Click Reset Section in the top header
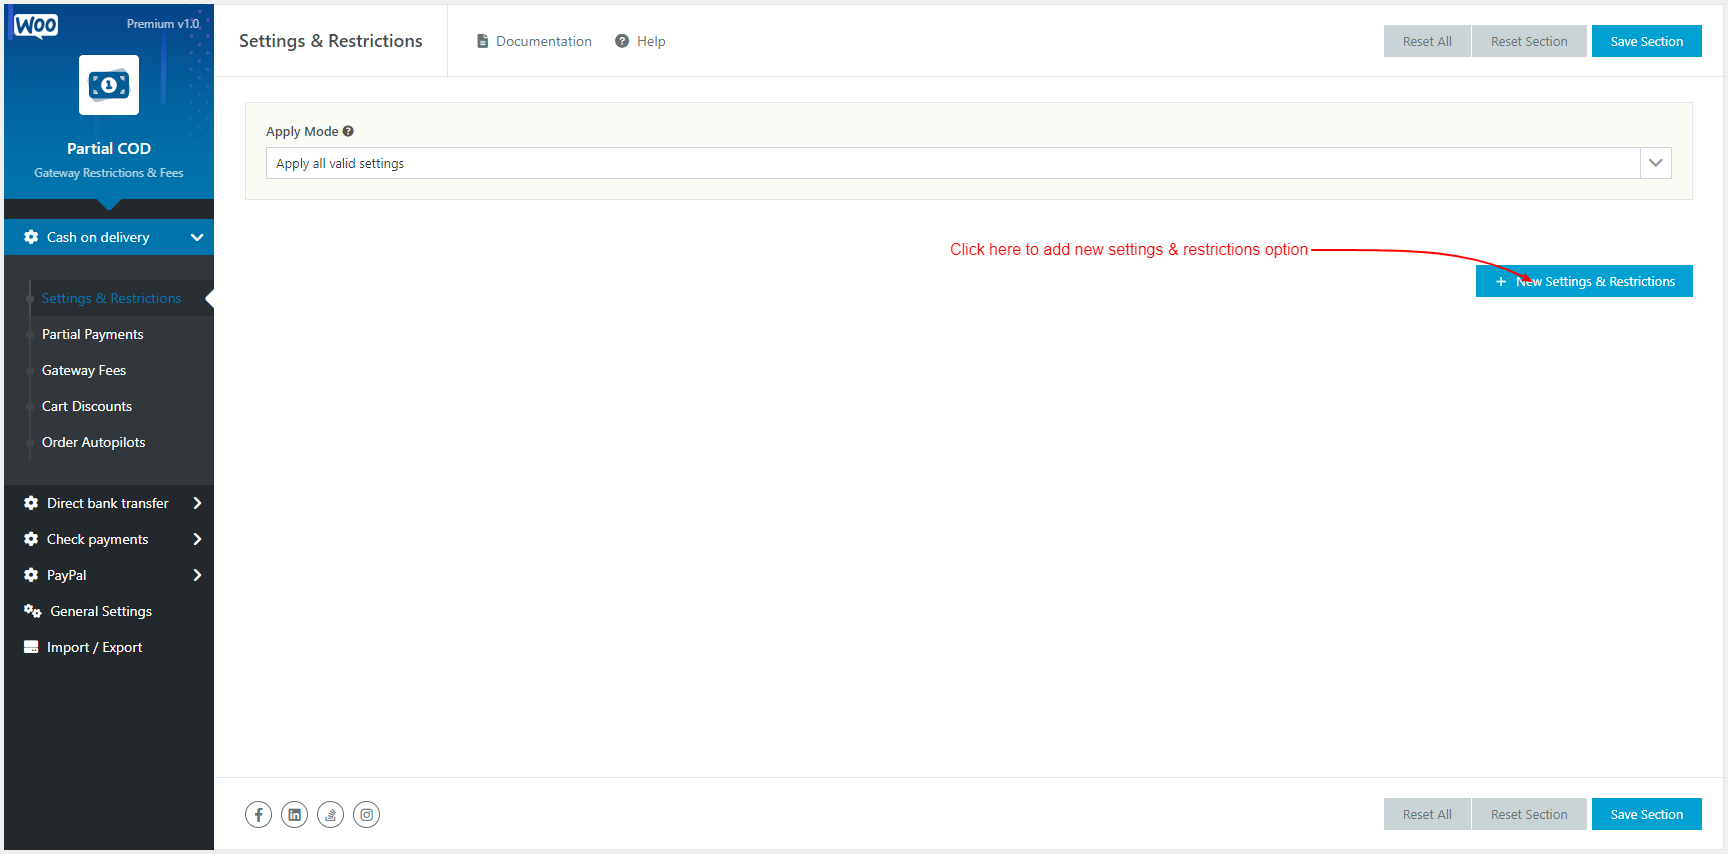Viewport: 1728px width, 854px height. coord(1529,41)
